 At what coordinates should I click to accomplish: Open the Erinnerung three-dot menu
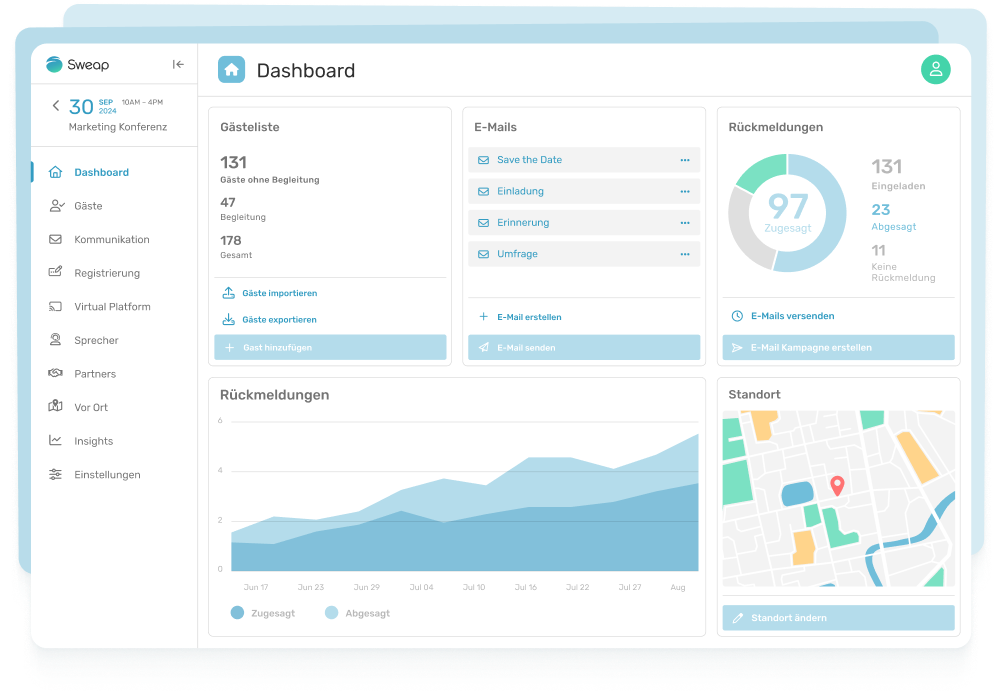pyautogui.click(x=685, y=223)
